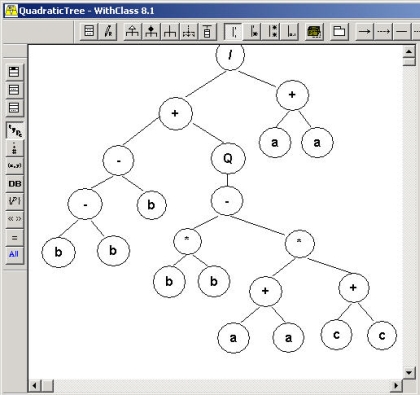420x395 pixels.
Task: Click the yellow-green chest icon in toolbar
Action: (314, 32)
